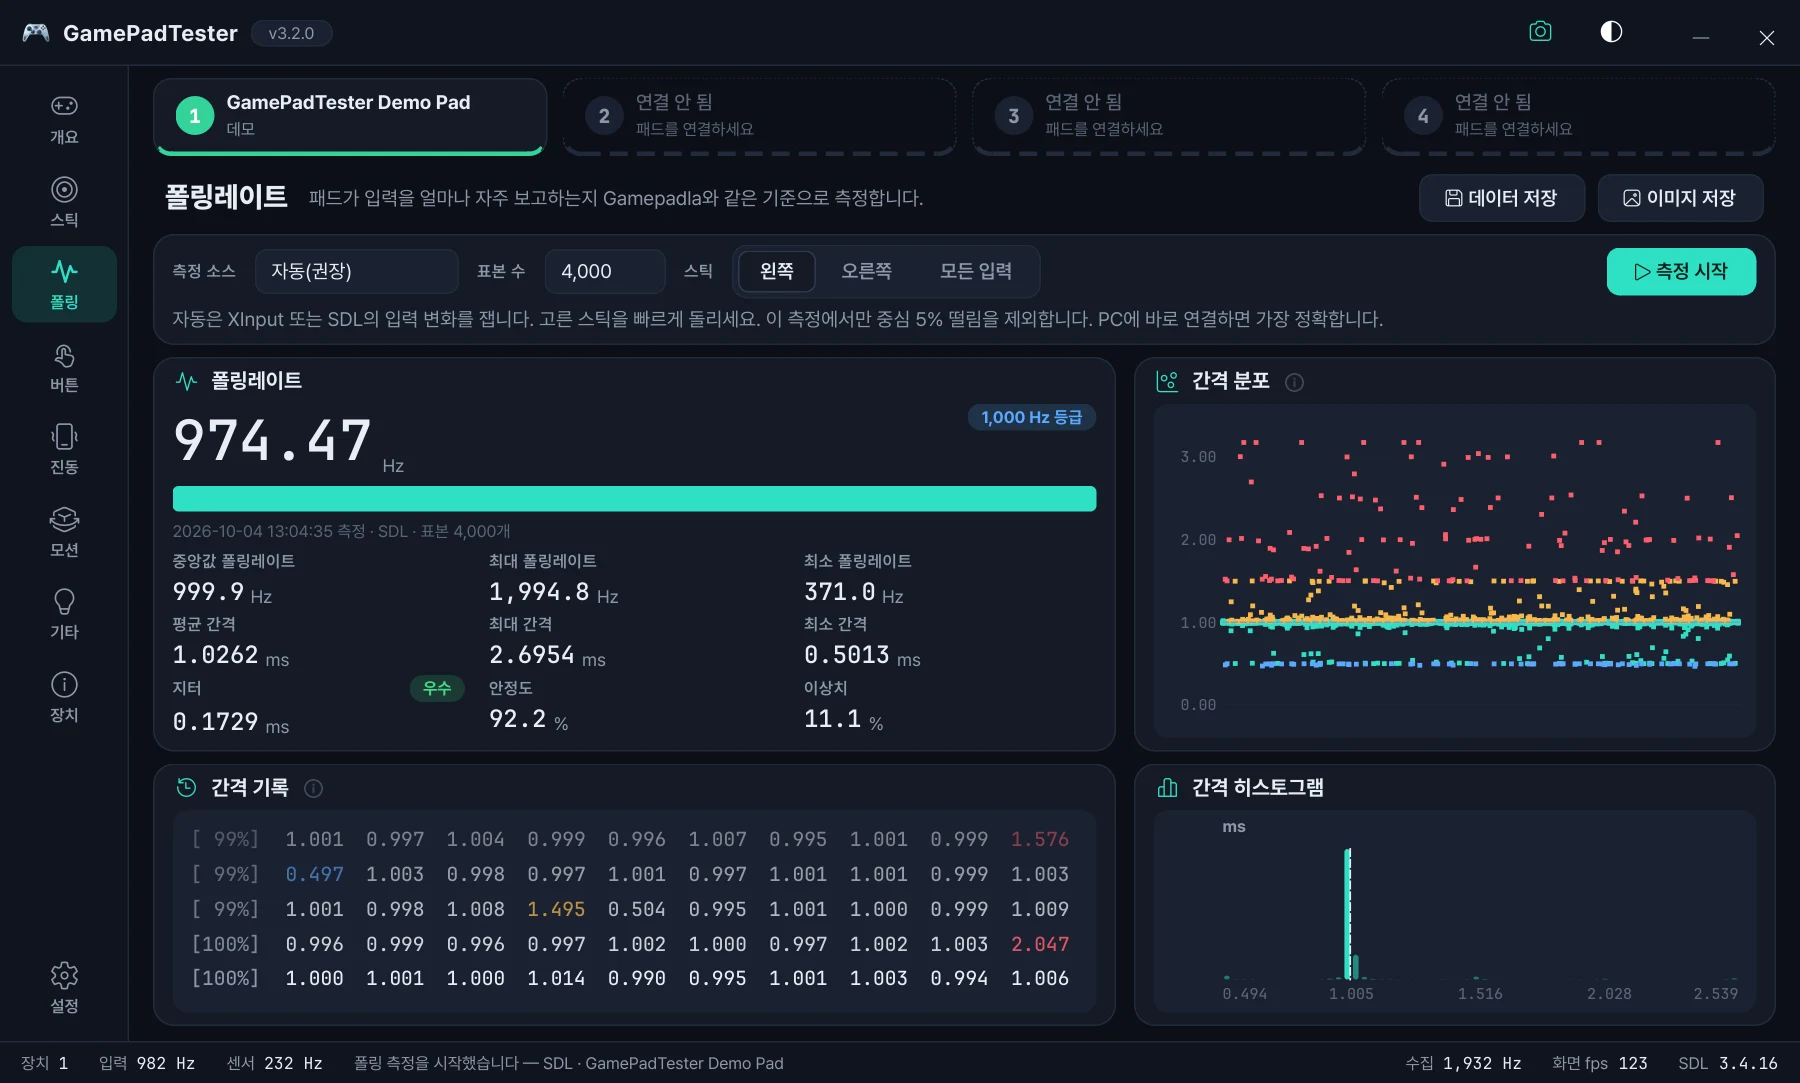Select the 왼쪽 stick option
Viewport: 1800px width, 1083px height.
(777, 271)
